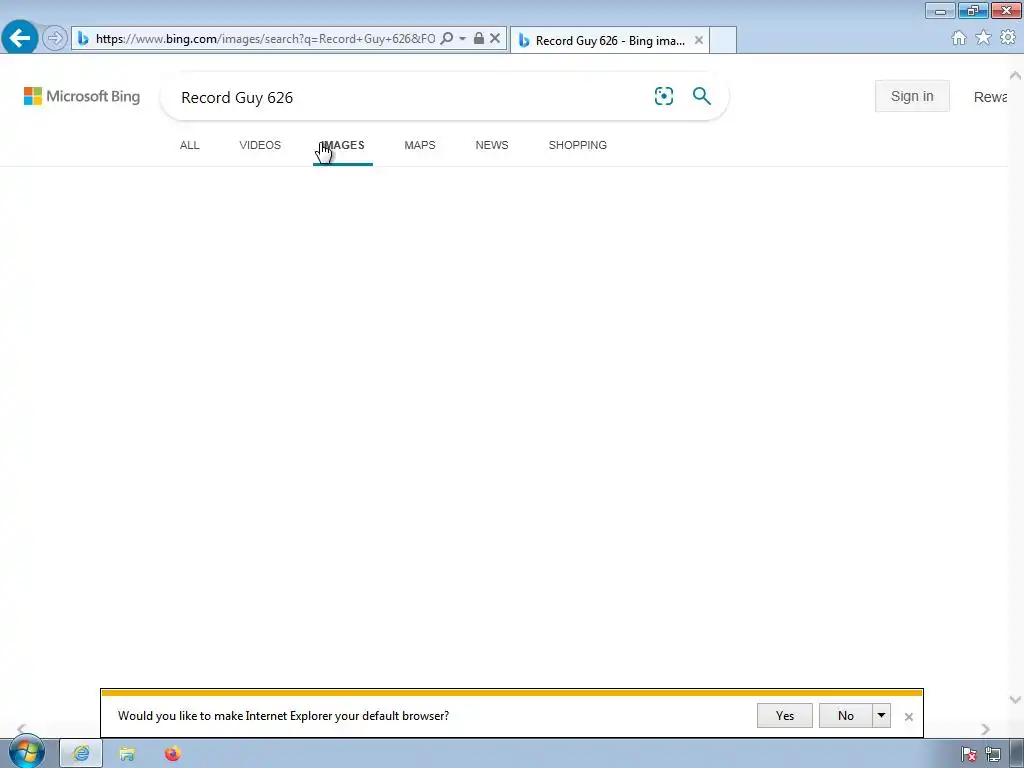
Task: Restore down the Internet Explorer window
Action: click(973, 10)
